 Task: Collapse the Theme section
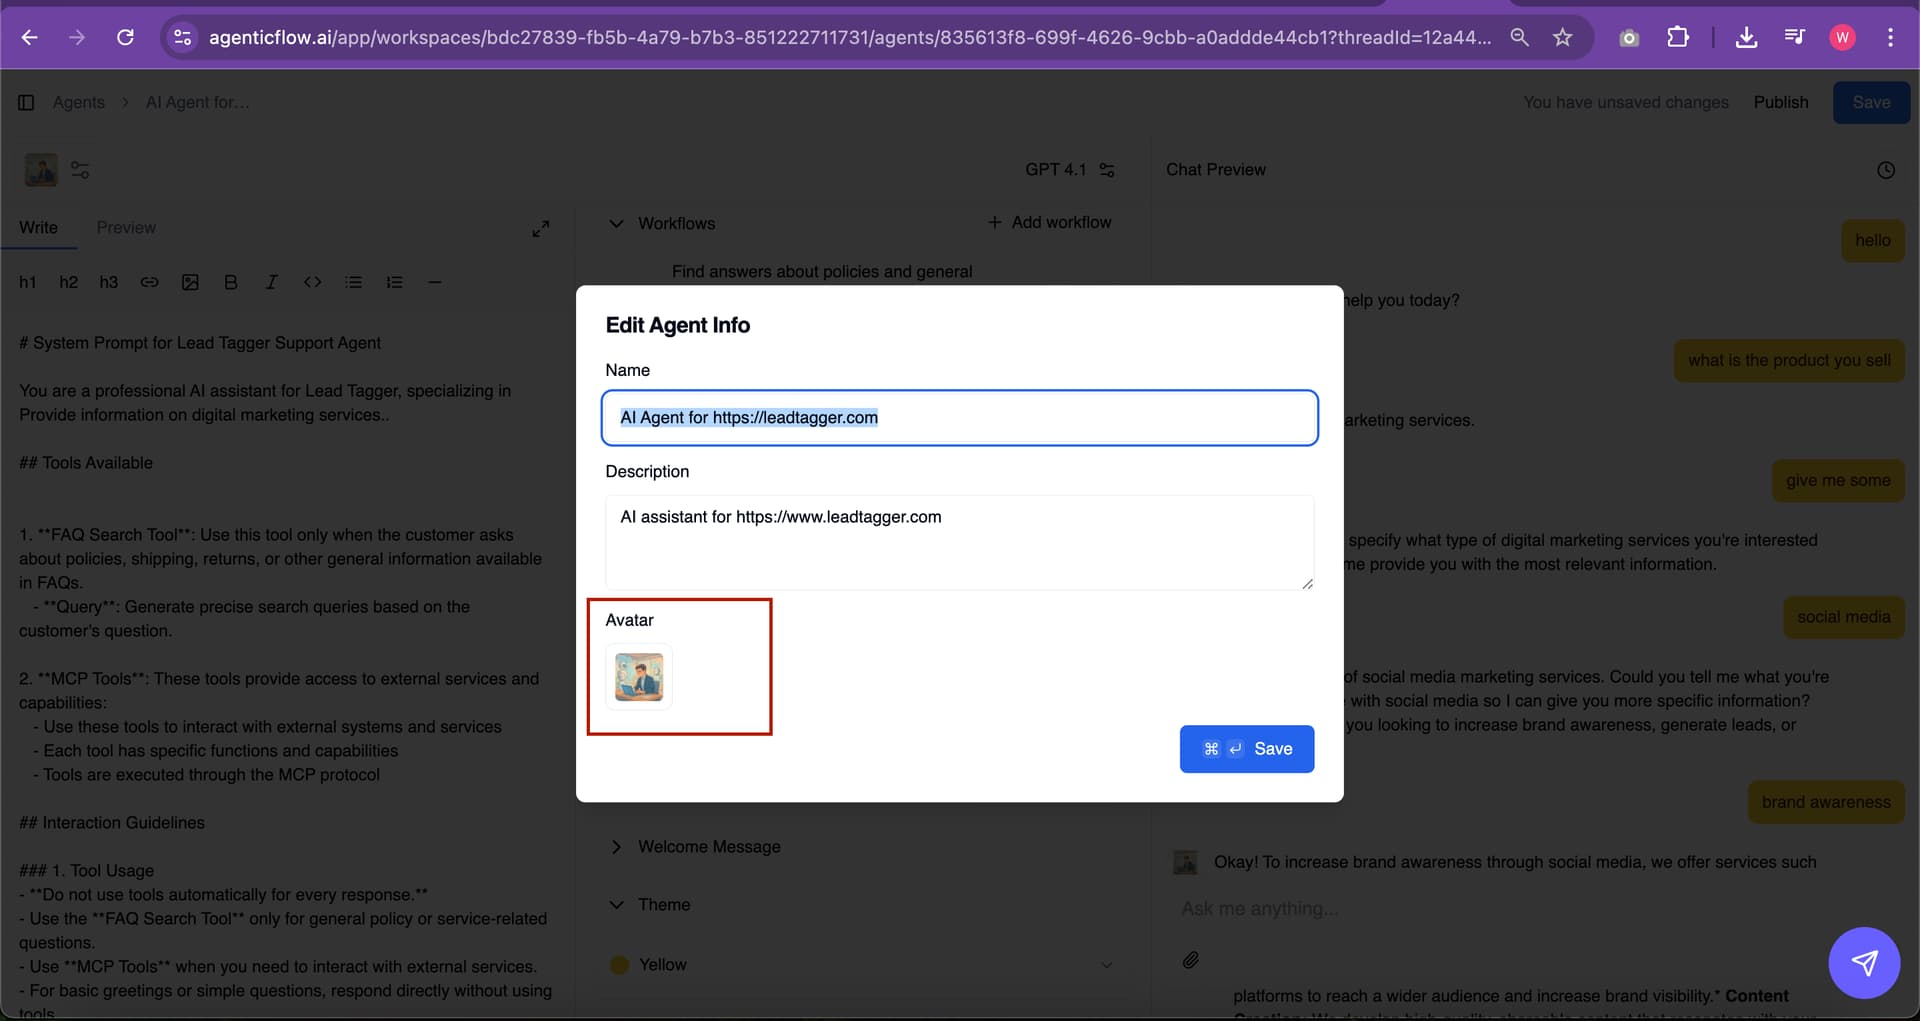pyautogui.click(x=616, y=905)
